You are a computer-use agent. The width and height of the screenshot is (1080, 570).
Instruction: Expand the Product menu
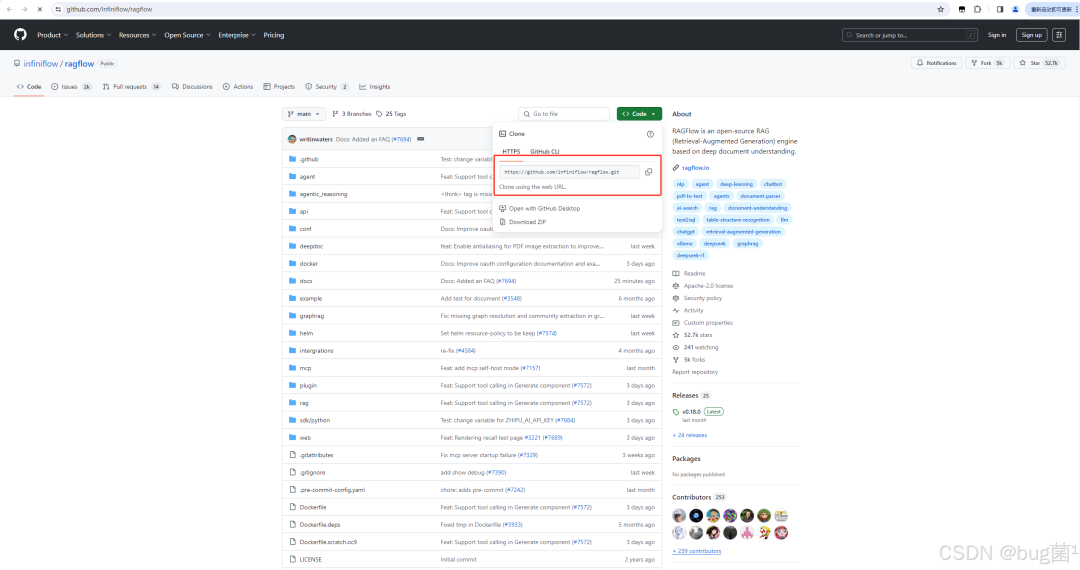(x=52, y=35)
